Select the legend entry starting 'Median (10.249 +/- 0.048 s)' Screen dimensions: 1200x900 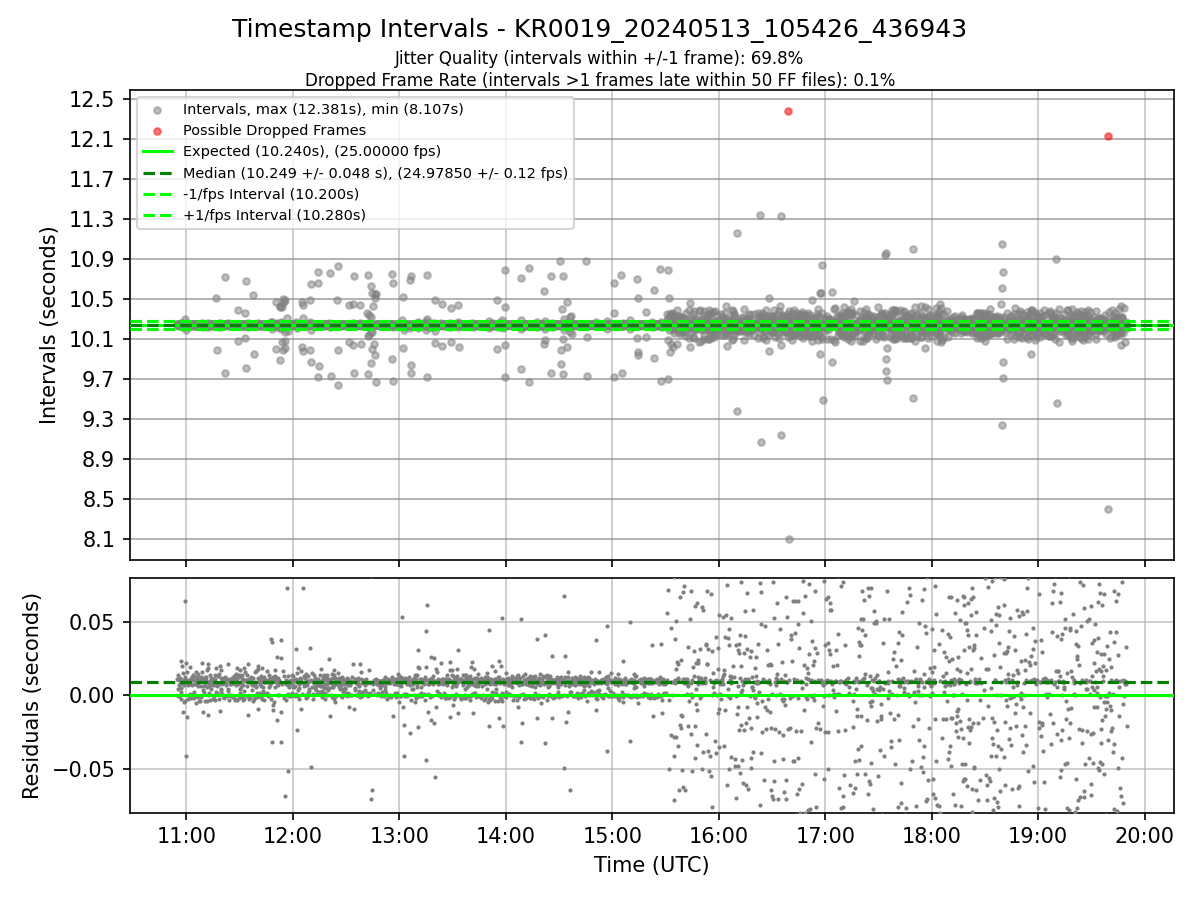pyautogui.click(x=375, y=173)
